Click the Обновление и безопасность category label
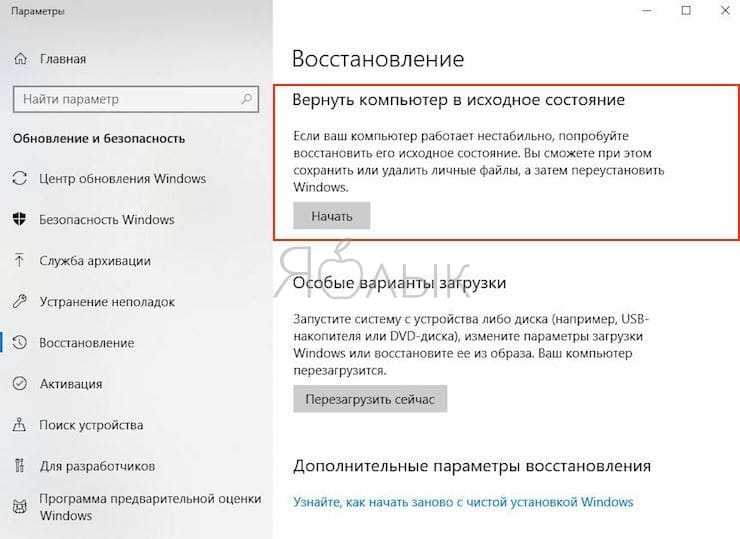Screen dimensions: 740x539 99,138
